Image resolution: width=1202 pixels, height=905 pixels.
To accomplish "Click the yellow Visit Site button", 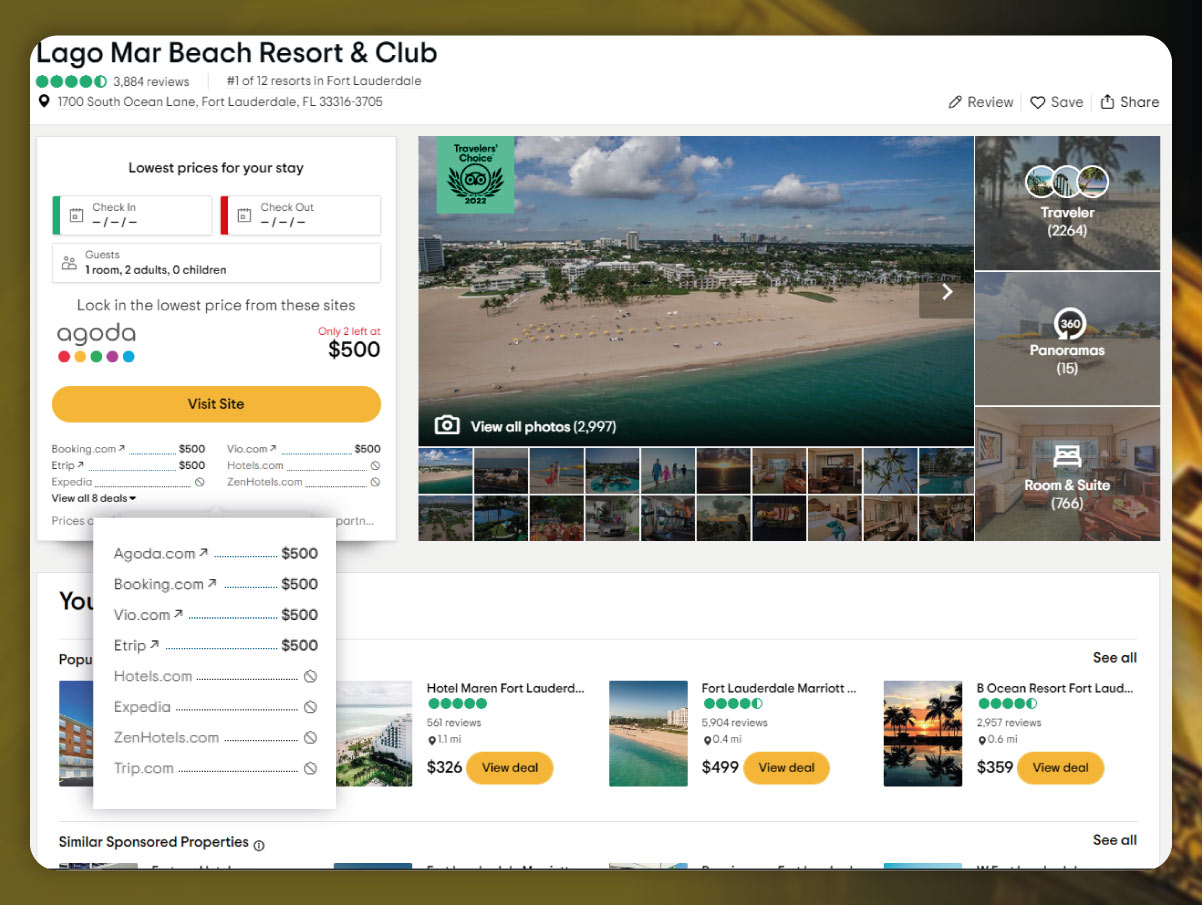I will (x=216, y=404).
